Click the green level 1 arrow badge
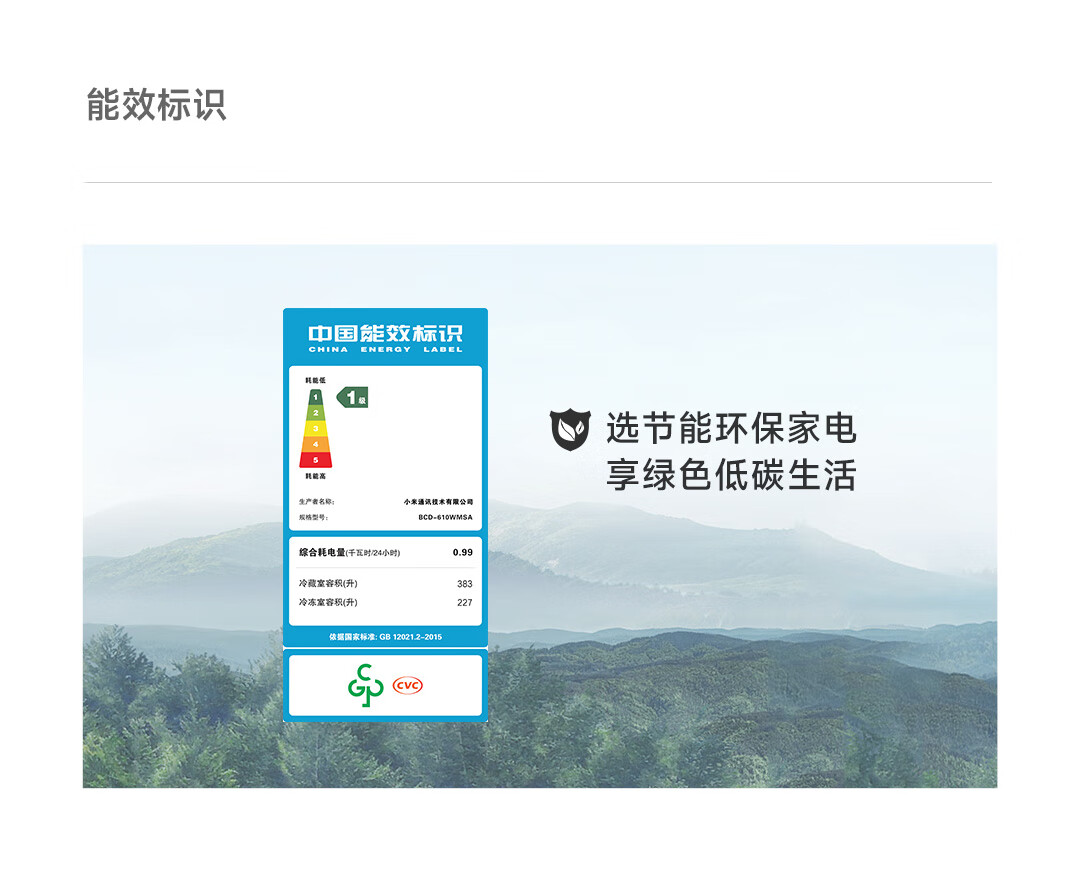 coord(352,397)
